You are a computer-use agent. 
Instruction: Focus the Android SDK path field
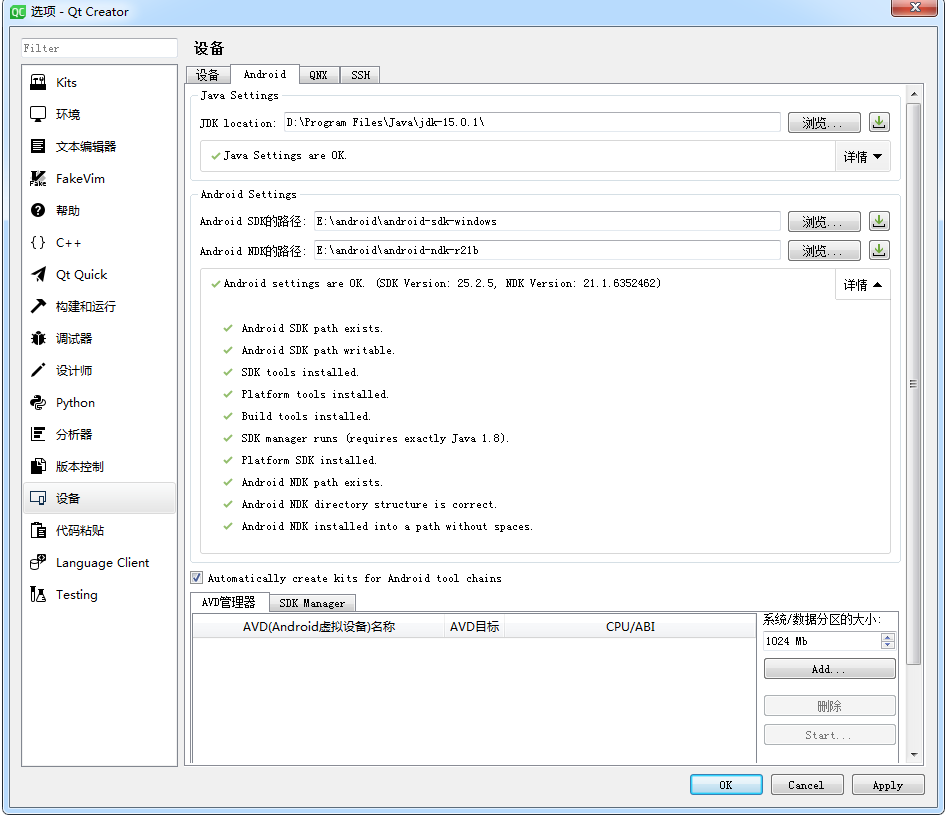coord(547,221)
